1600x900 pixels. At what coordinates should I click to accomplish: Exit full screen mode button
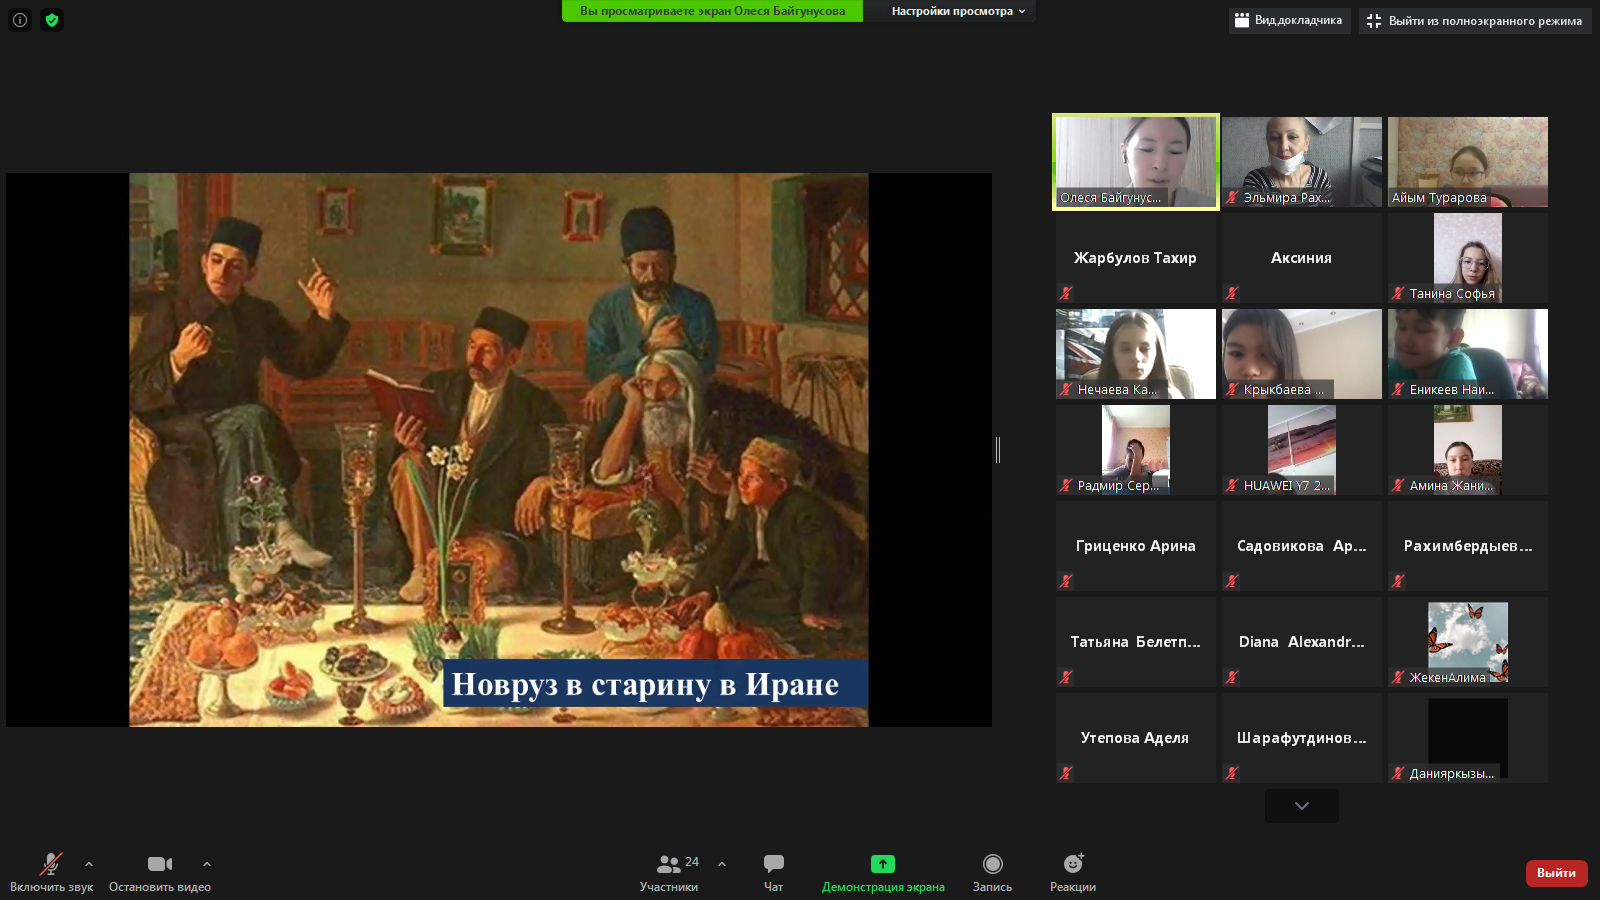point(1474,20)
